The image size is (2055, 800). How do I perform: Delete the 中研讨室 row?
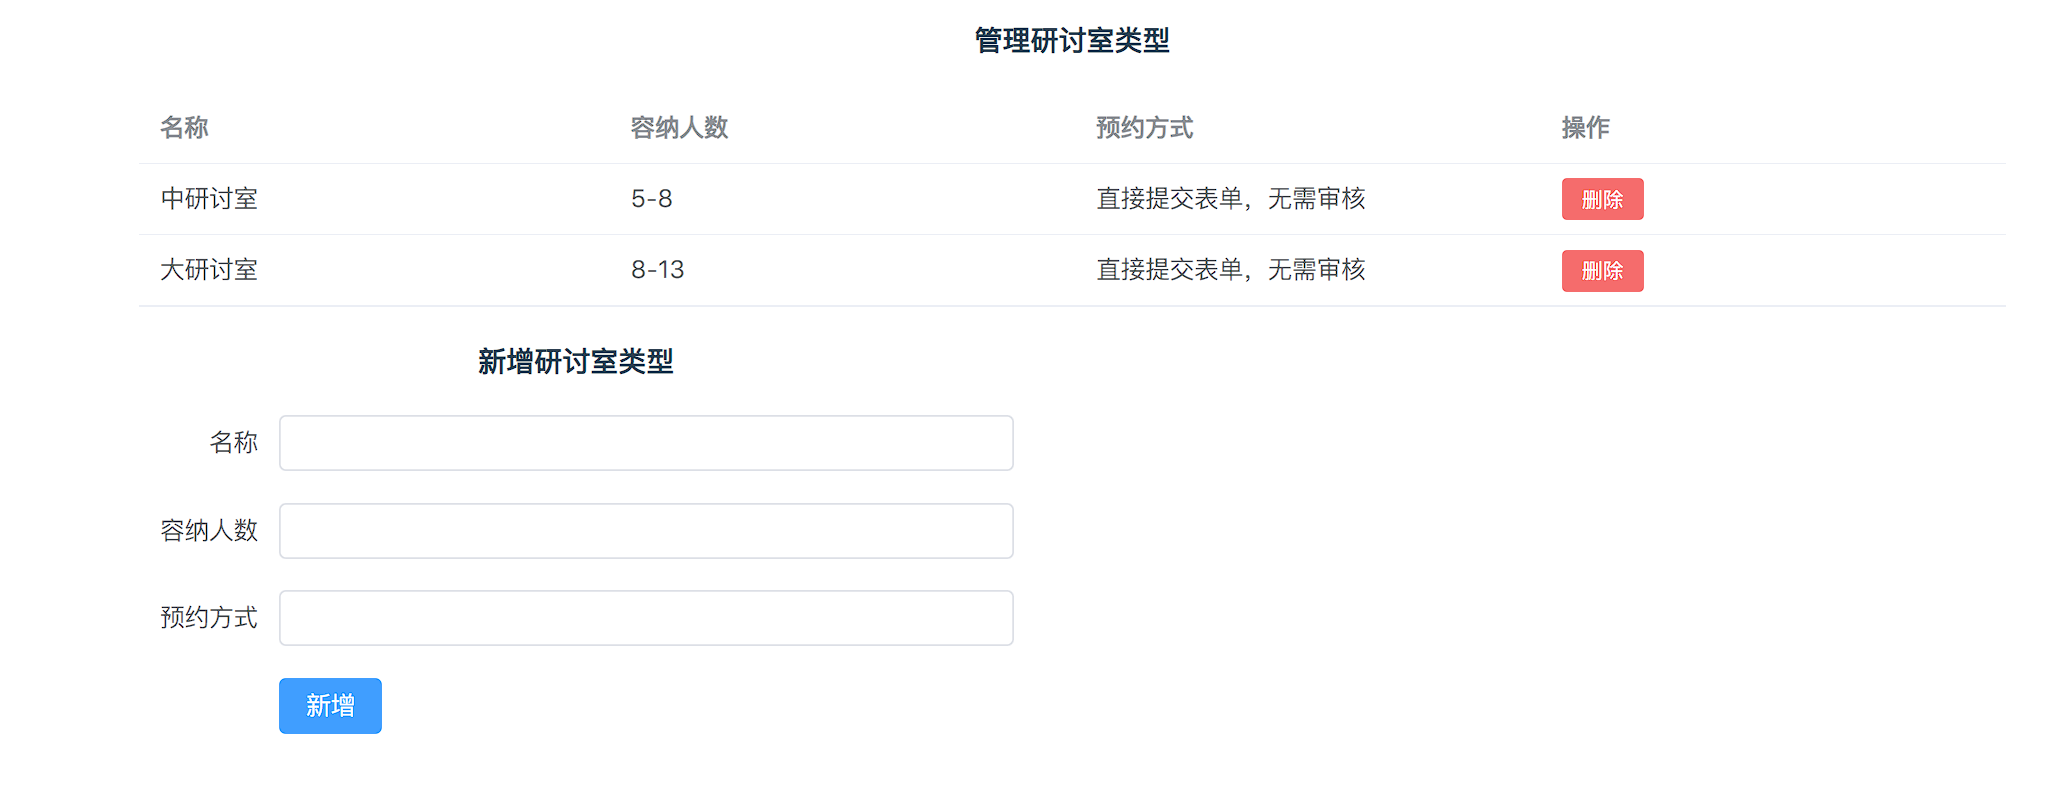click(1602, 199)
